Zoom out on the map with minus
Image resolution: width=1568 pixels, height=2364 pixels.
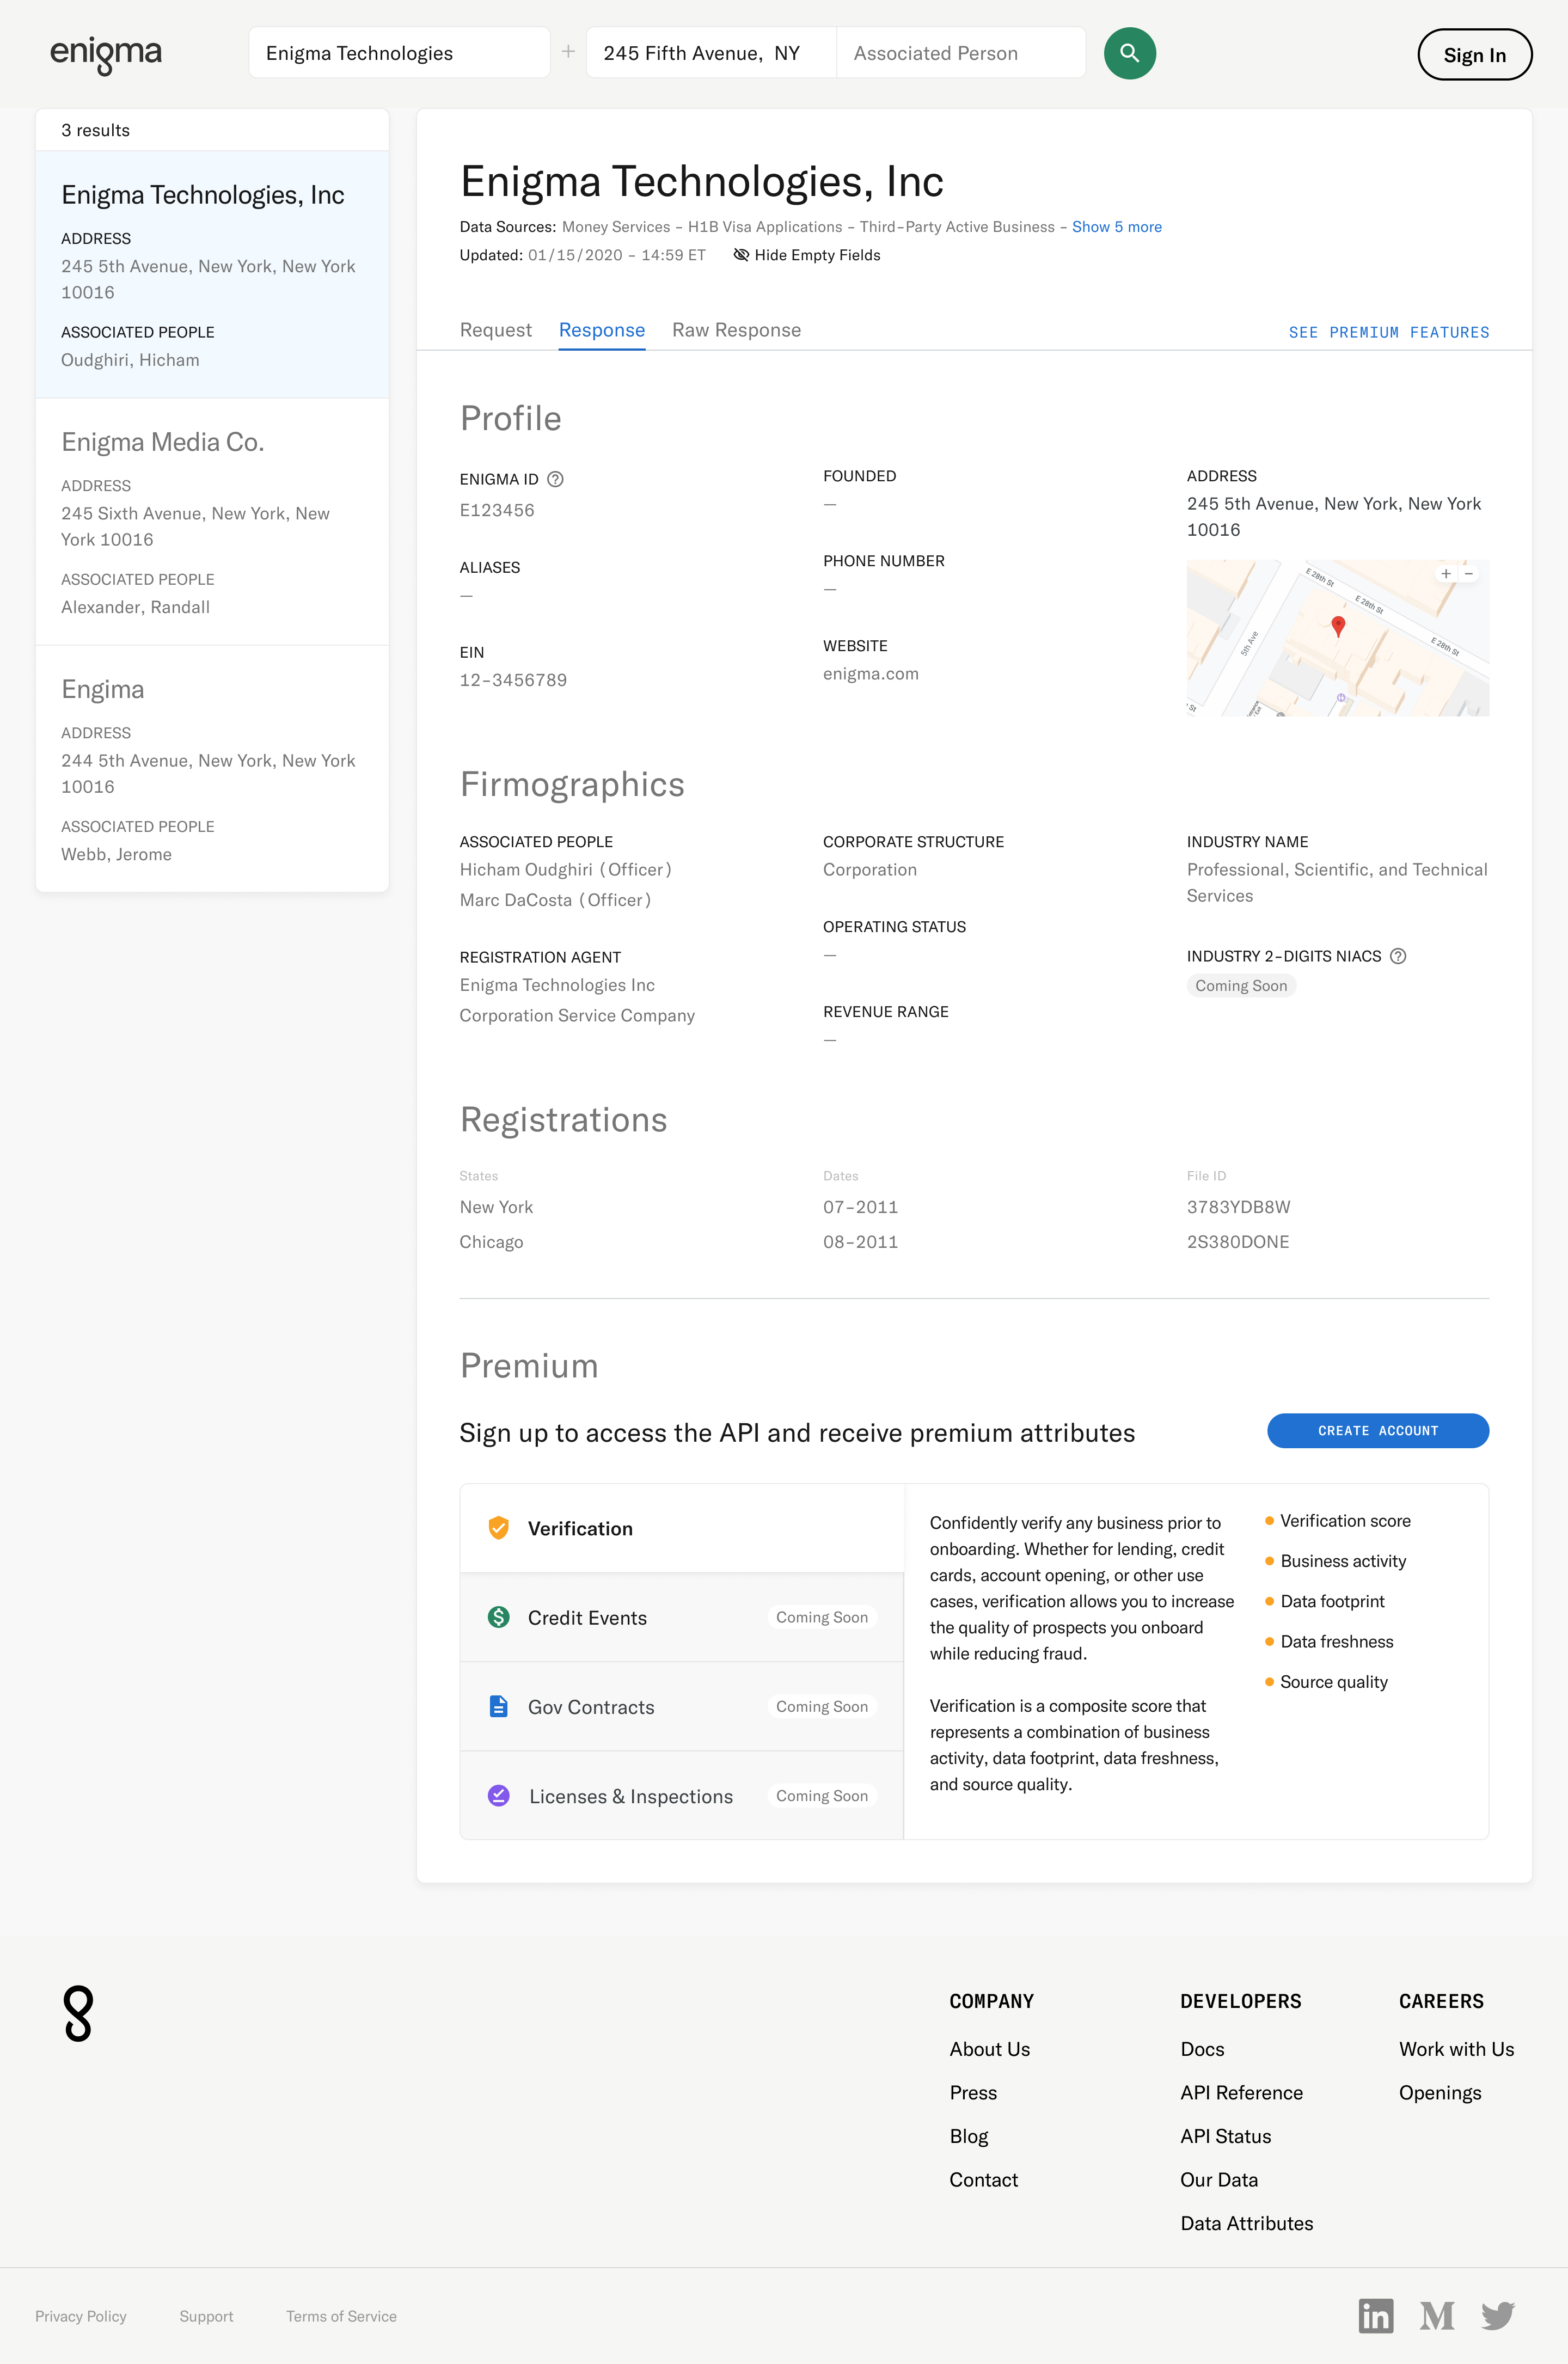tap(1468, 574)
